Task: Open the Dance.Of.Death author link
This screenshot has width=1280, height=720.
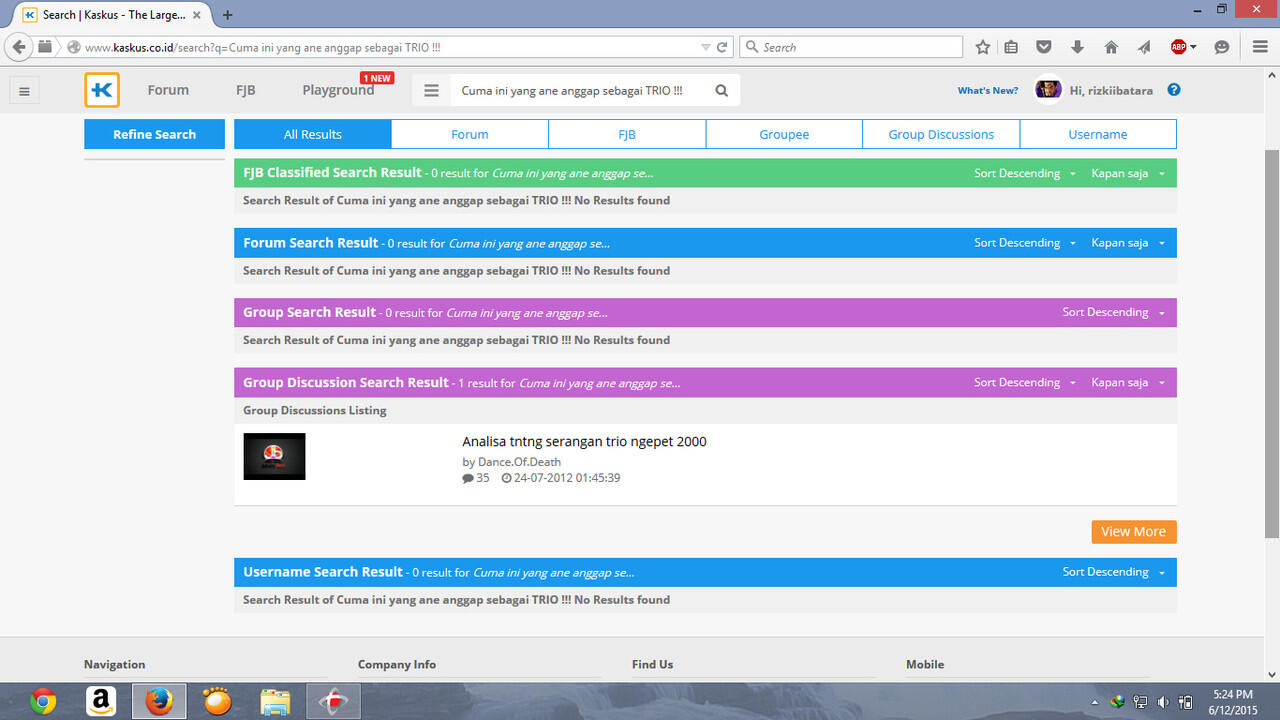Action: [519, 462]
